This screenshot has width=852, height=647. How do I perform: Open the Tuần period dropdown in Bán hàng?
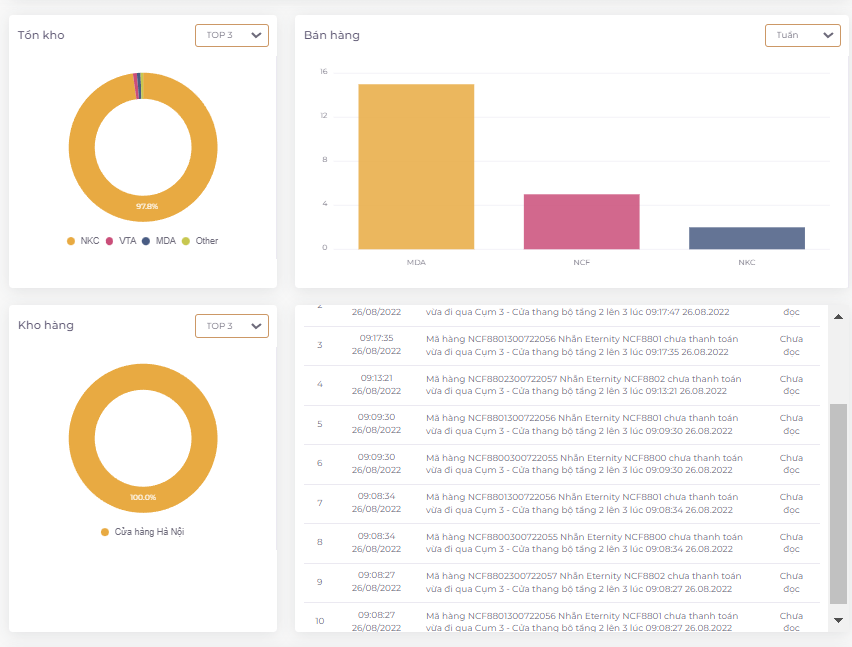[x=802, y=36]
